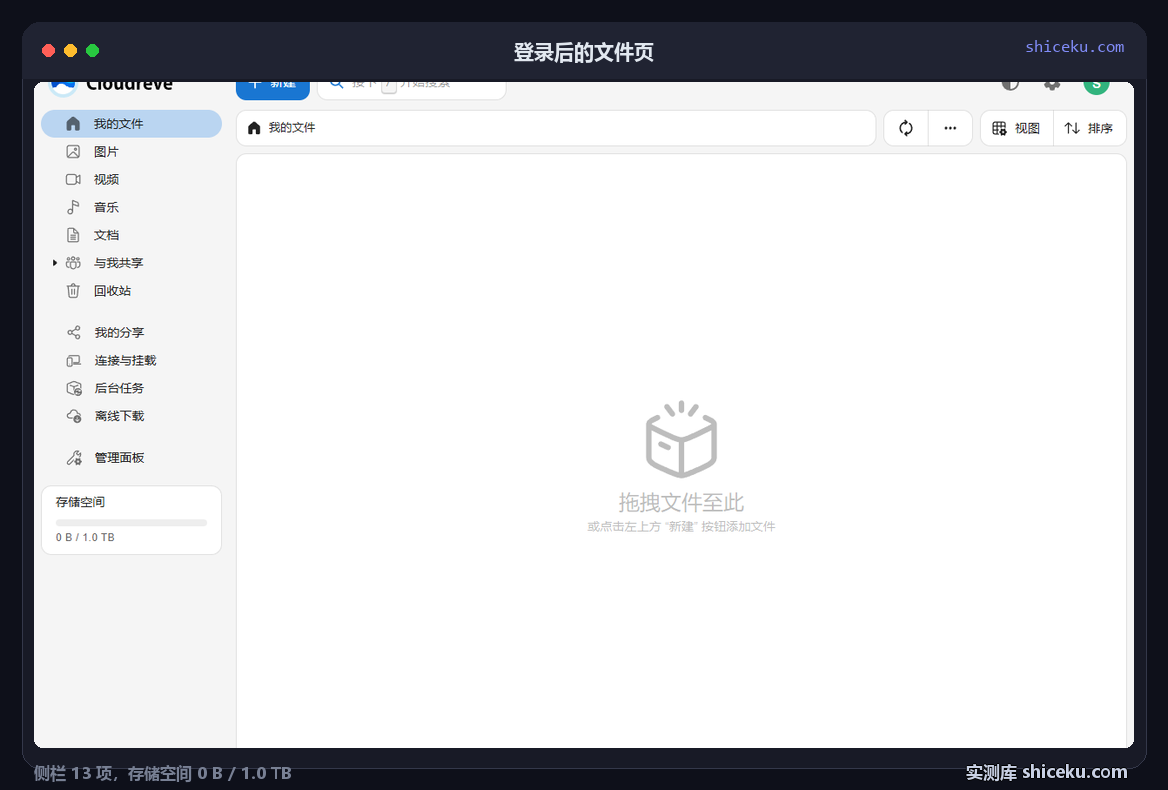1168x790 pixels.
Task: Toggle dark mode with half-circle icon
Action: click(1010, 85)
